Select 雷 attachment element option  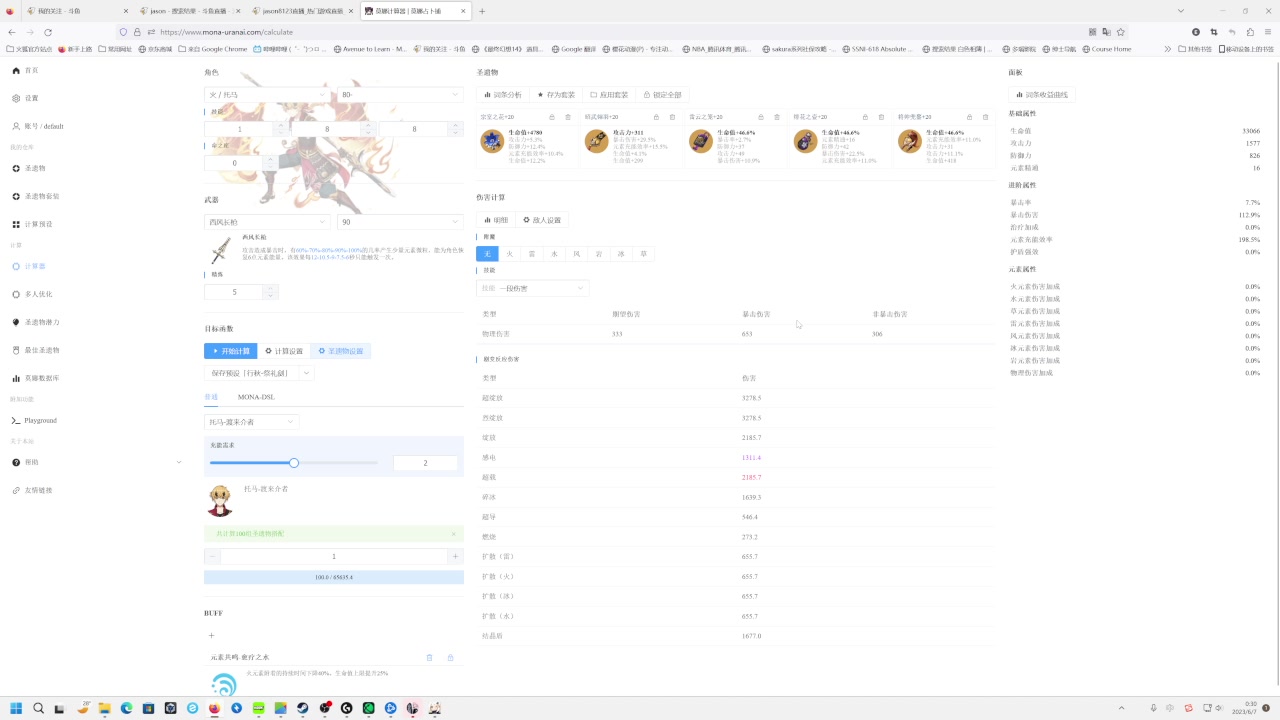pos(532,254)
